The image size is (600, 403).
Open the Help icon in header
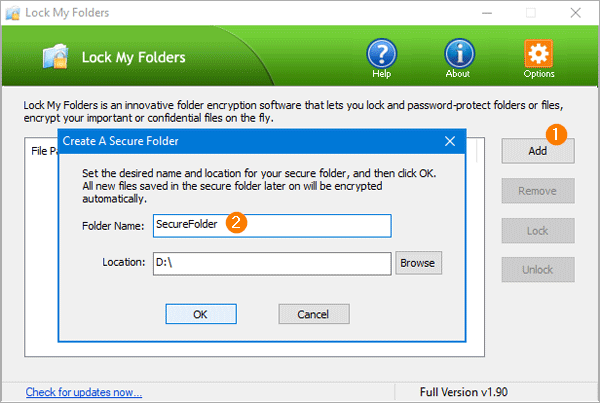[x=381, y=55]
